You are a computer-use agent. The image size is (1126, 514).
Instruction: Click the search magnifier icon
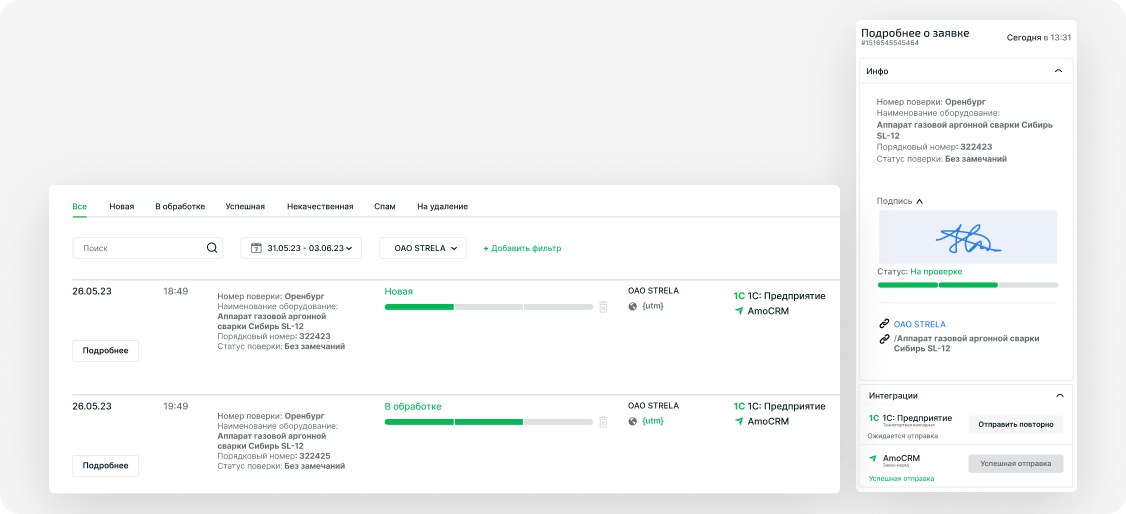pyautogui.click(x=212, y=248)
